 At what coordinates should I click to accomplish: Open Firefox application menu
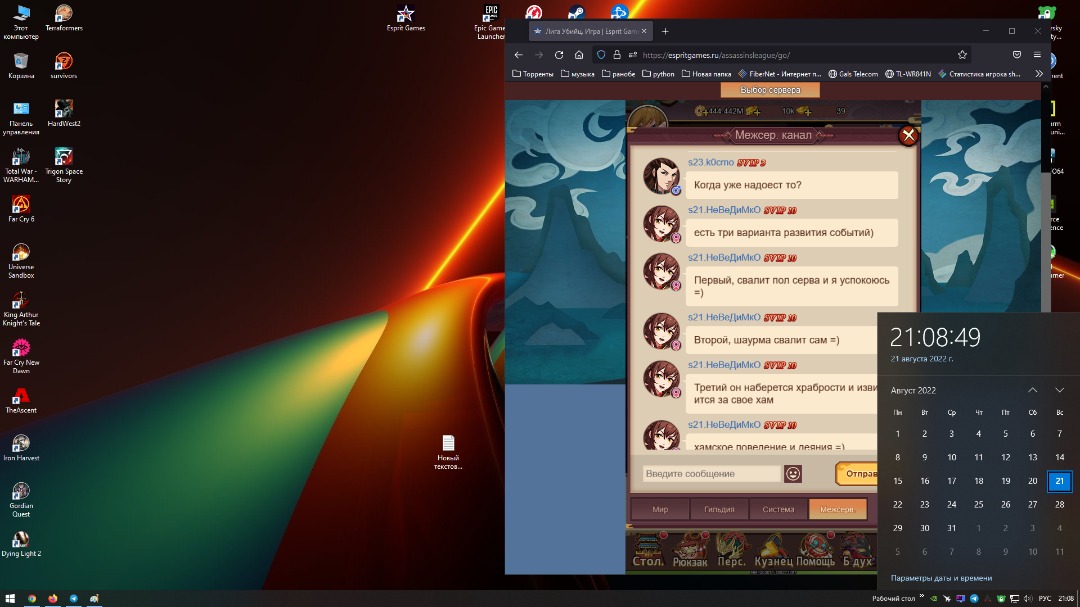1037,55
